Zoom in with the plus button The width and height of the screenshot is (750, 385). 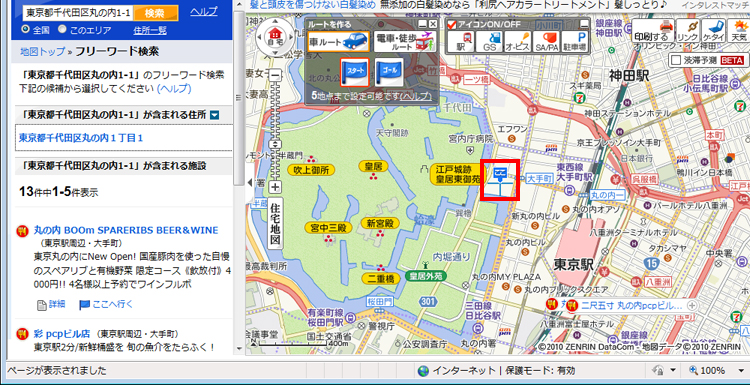pyautogui.click(x=276, y=187)
